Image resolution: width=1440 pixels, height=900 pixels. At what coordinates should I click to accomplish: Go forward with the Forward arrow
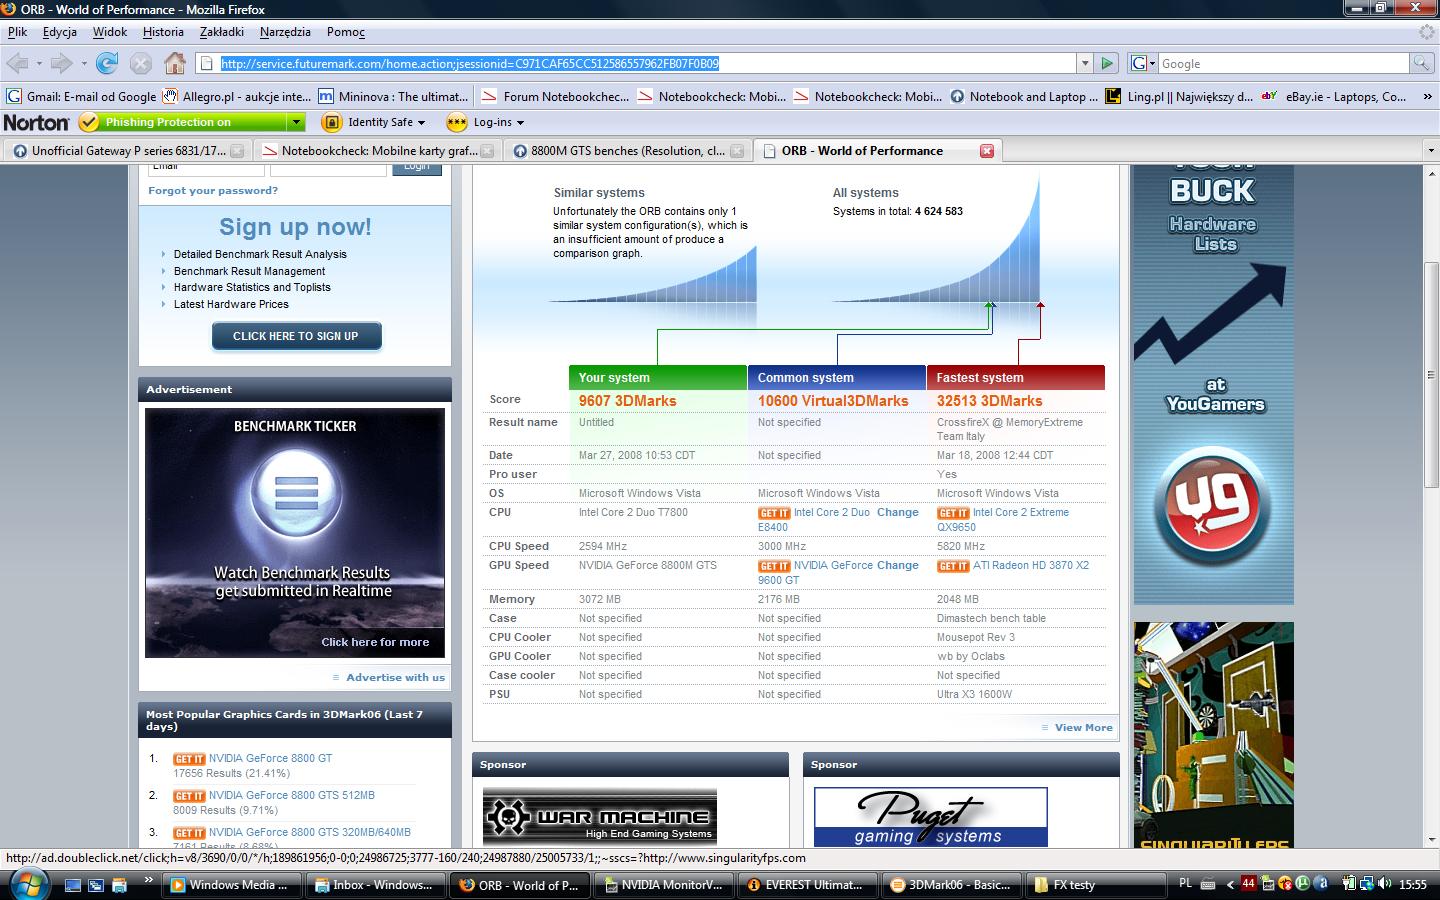point(62,63)
